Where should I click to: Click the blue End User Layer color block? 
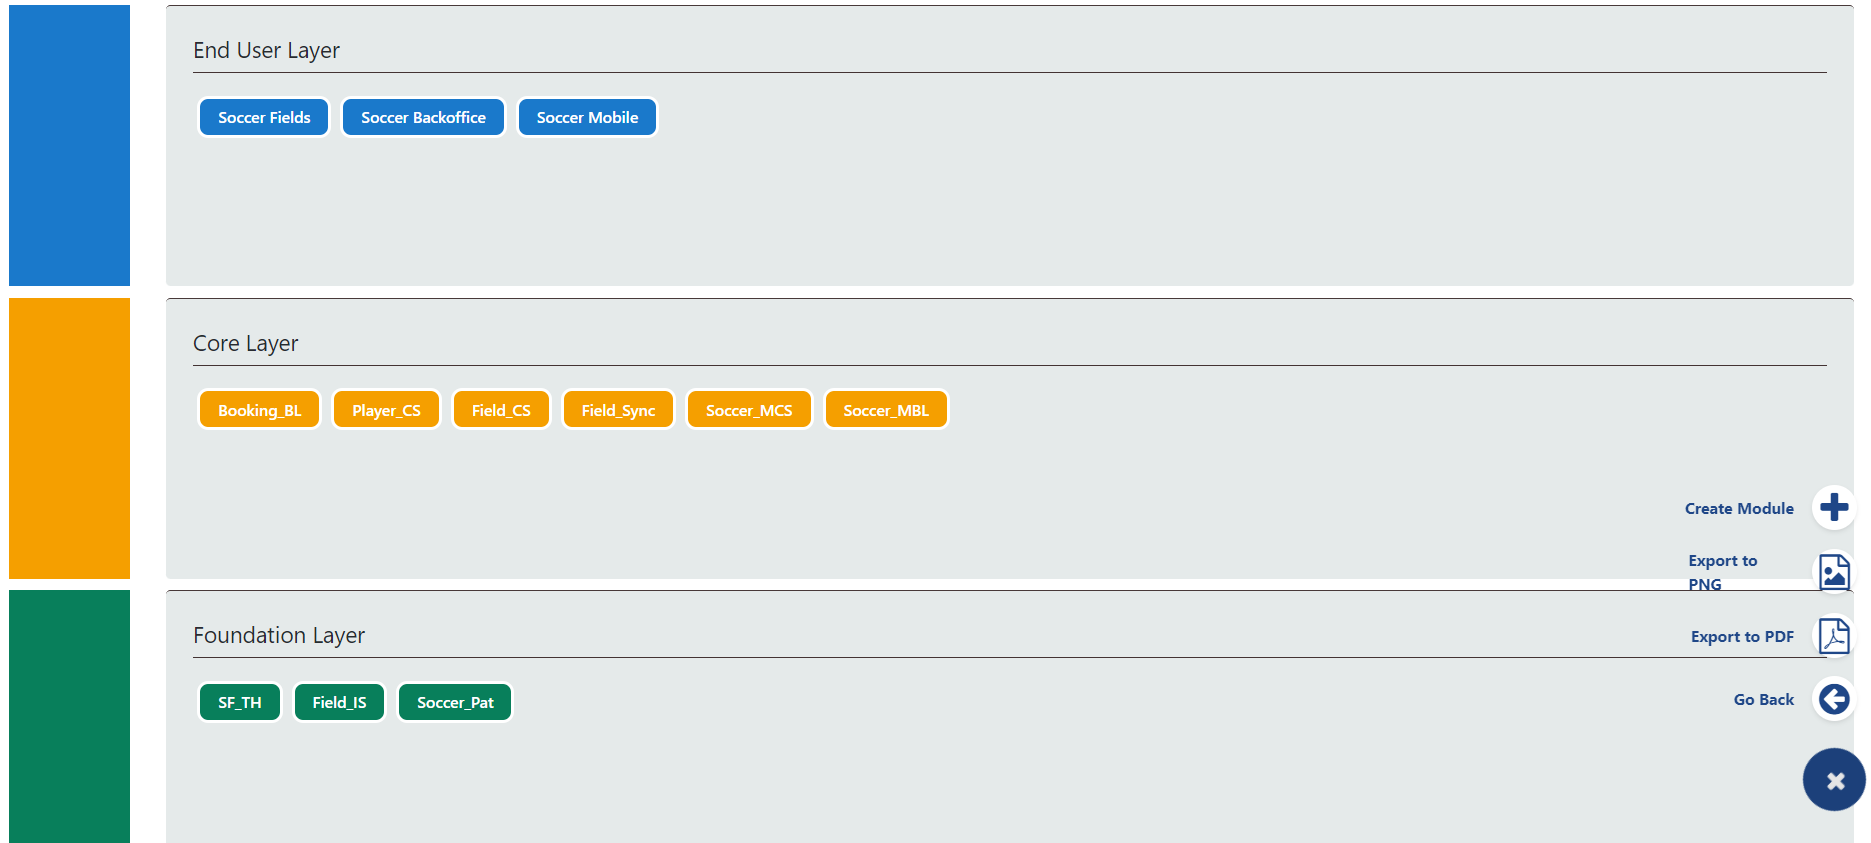(69, 145)
